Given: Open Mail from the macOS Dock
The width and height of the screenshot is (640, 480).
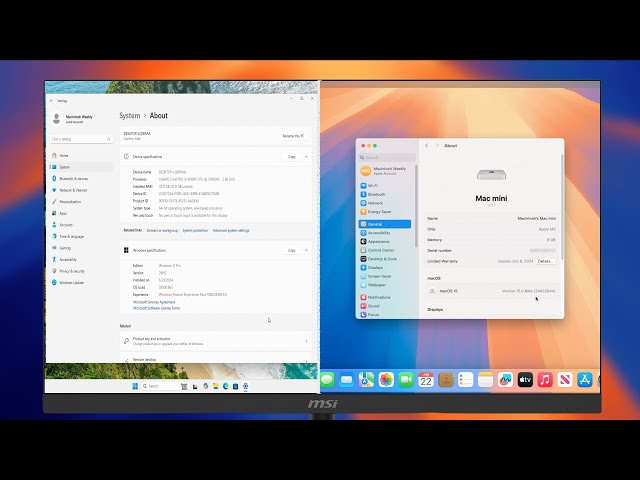Looking at the screenshot, I should 347,380.
